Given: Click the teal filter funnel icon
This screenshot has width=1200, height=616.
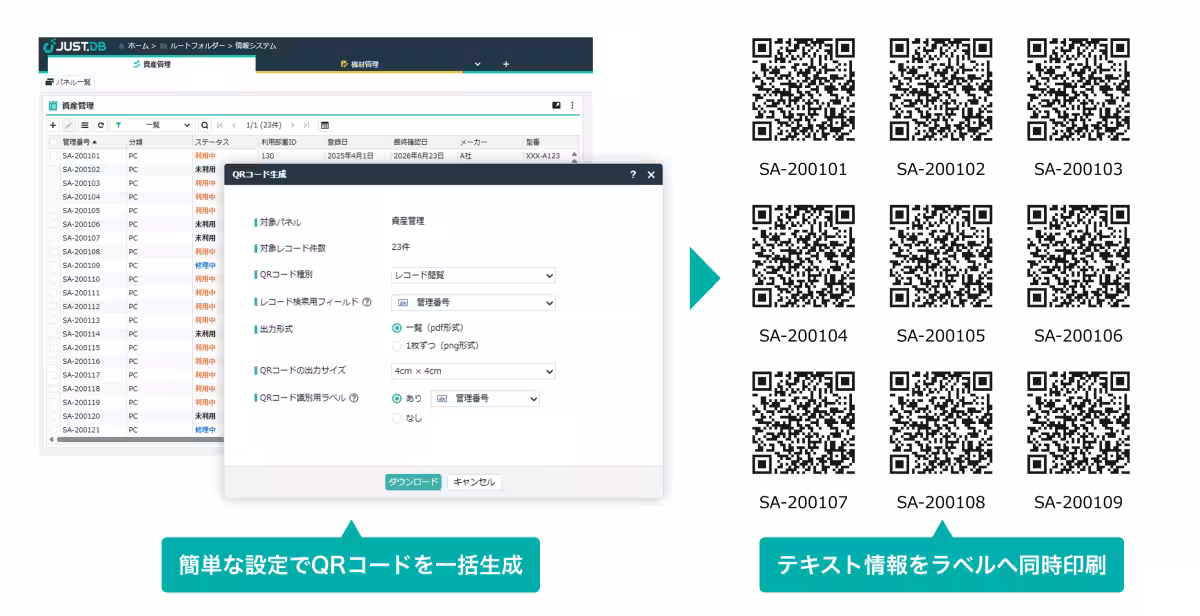Looking at the screenshot, I should point(117,125).
